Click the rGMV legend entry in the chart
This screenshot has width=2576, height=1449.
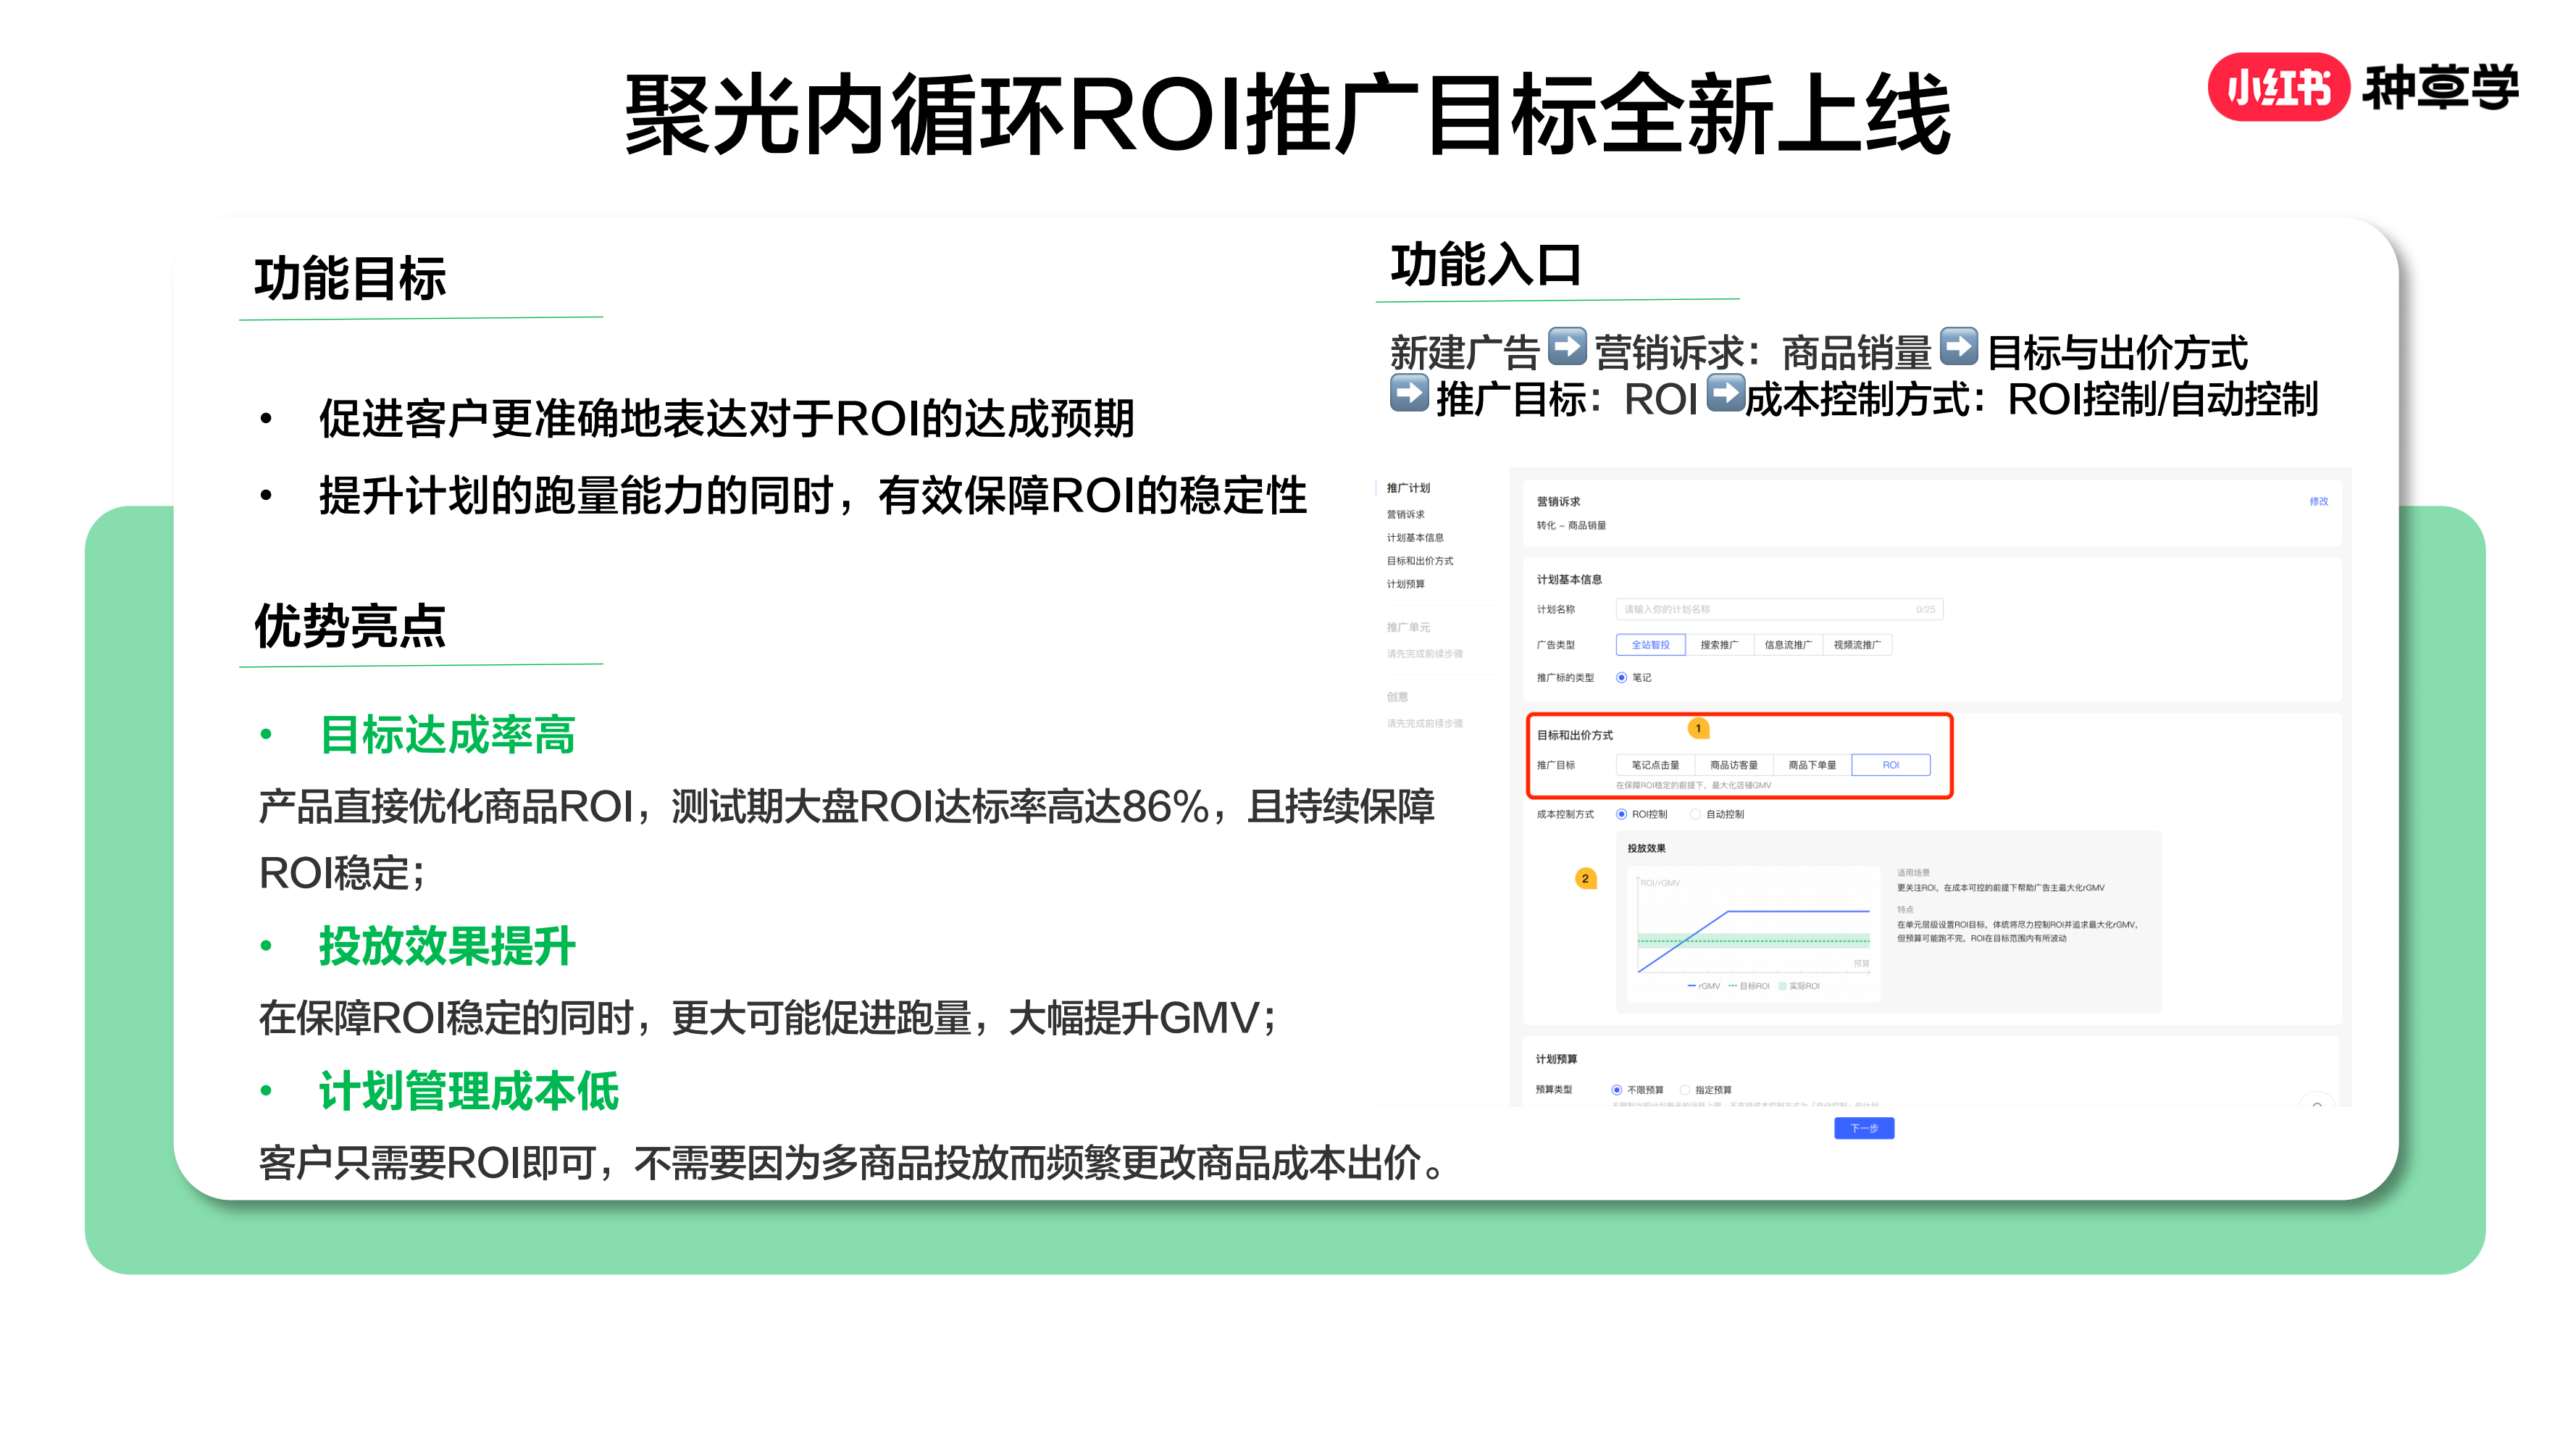[1704, 986]
